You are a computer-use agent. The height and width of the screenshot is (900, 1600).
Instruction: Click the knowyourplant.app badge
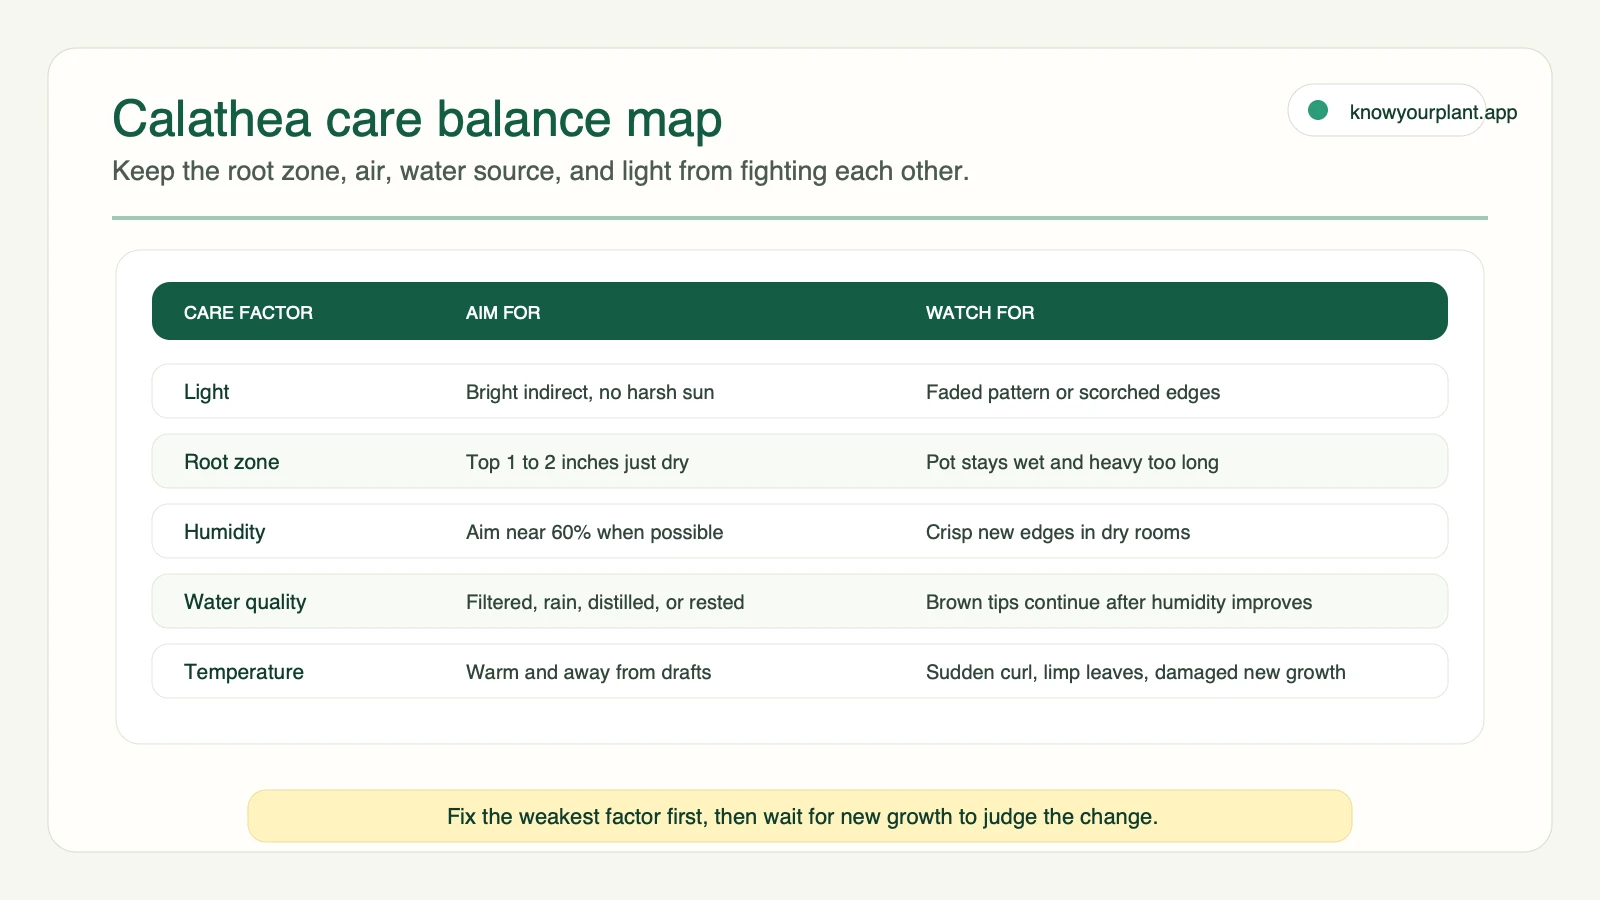[x=1387, y=110]
